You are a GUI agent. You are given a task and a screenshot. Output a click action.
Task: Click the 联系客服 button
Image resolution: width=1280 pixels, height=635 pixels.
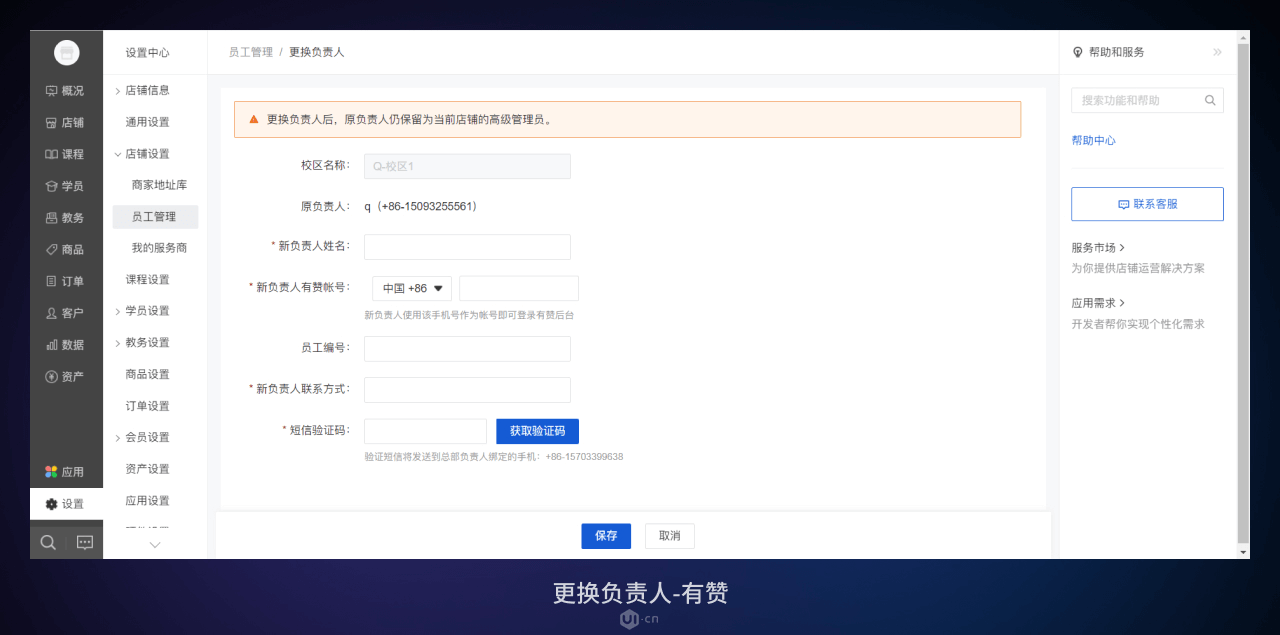[1147, 204]
